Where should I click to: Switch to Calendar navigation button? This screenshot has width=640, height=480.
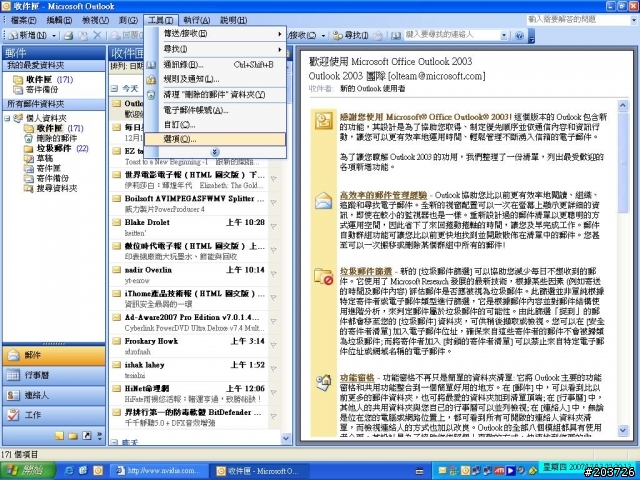click(x=54, y=375)
